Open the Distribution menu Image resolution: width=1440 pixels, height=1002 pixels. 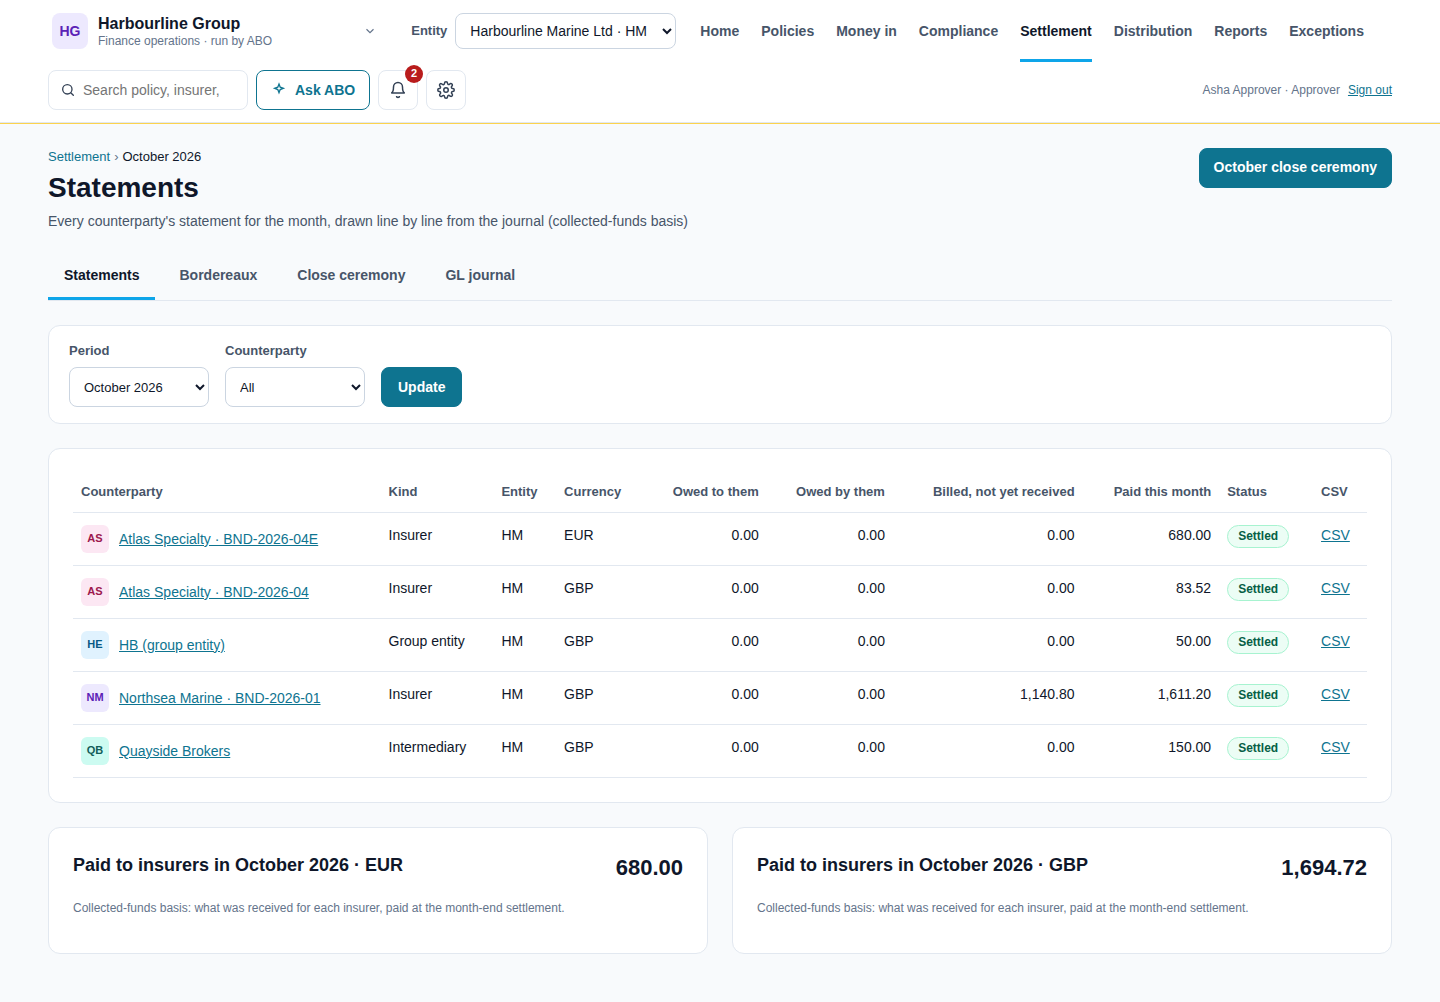coord(1153,31)
